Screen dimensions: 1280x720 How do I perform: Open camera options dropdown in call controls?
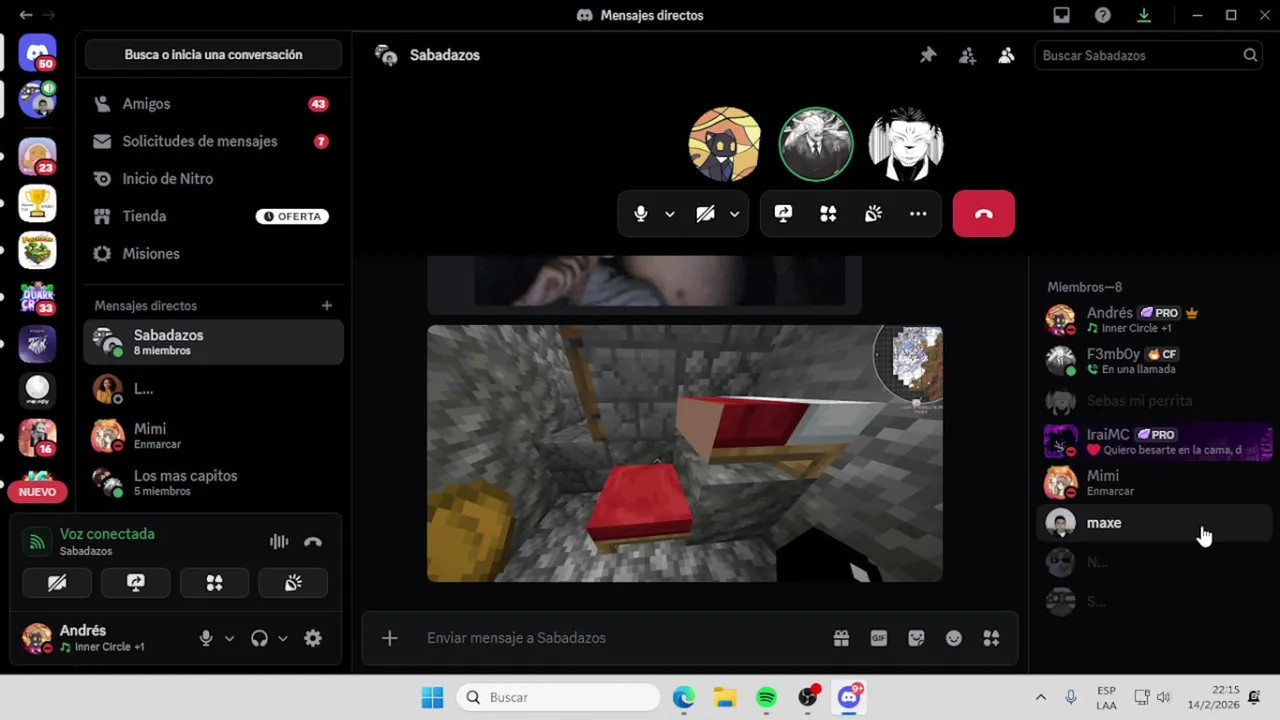tap(734, 214)
